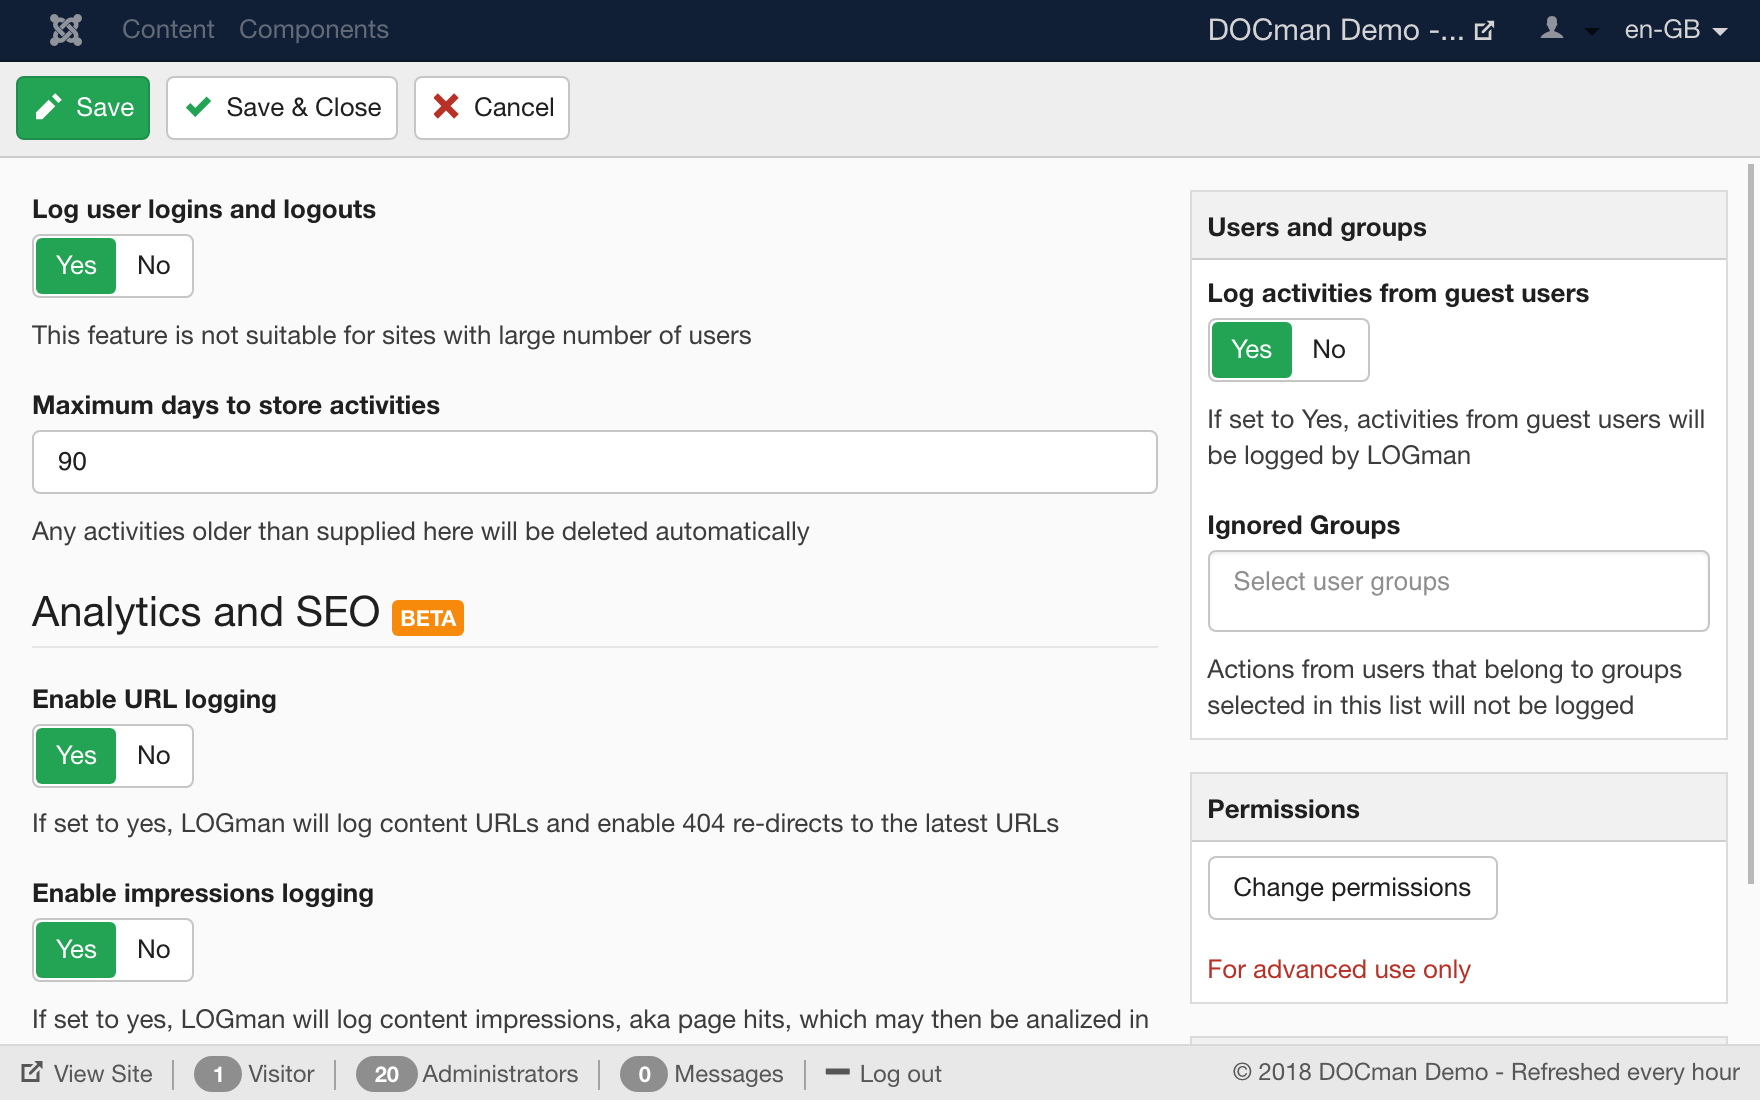
Task: Open the Components menu
Action: [x=313, y=30]
